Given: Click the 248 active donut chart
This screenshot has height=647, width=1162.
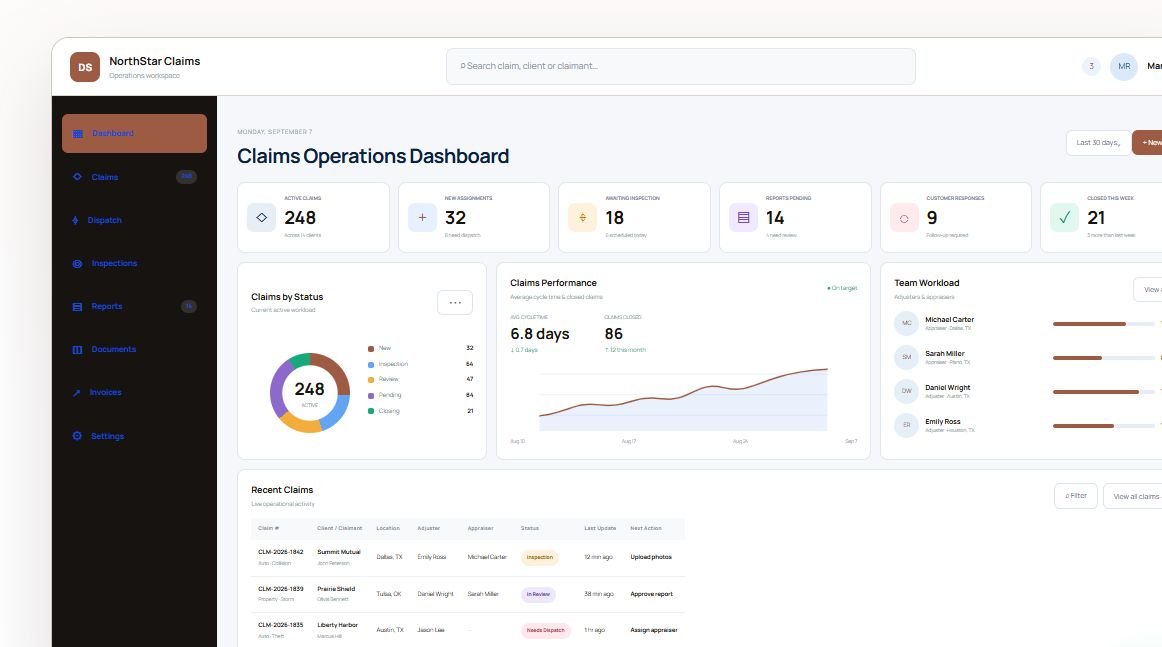Looking at the screenshot, I should [x=310, y=393].
